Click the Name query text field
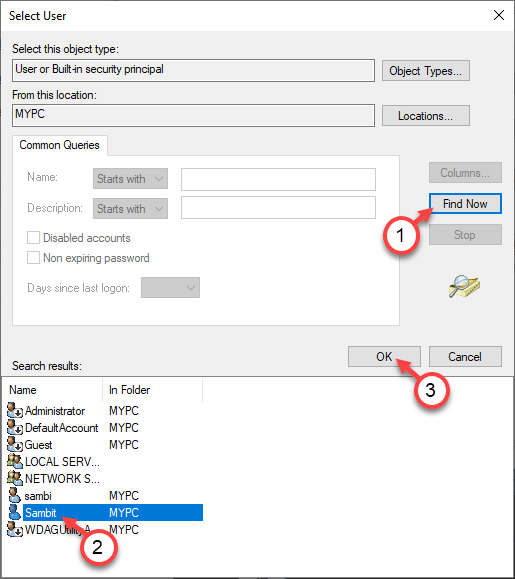 (278, 179)
